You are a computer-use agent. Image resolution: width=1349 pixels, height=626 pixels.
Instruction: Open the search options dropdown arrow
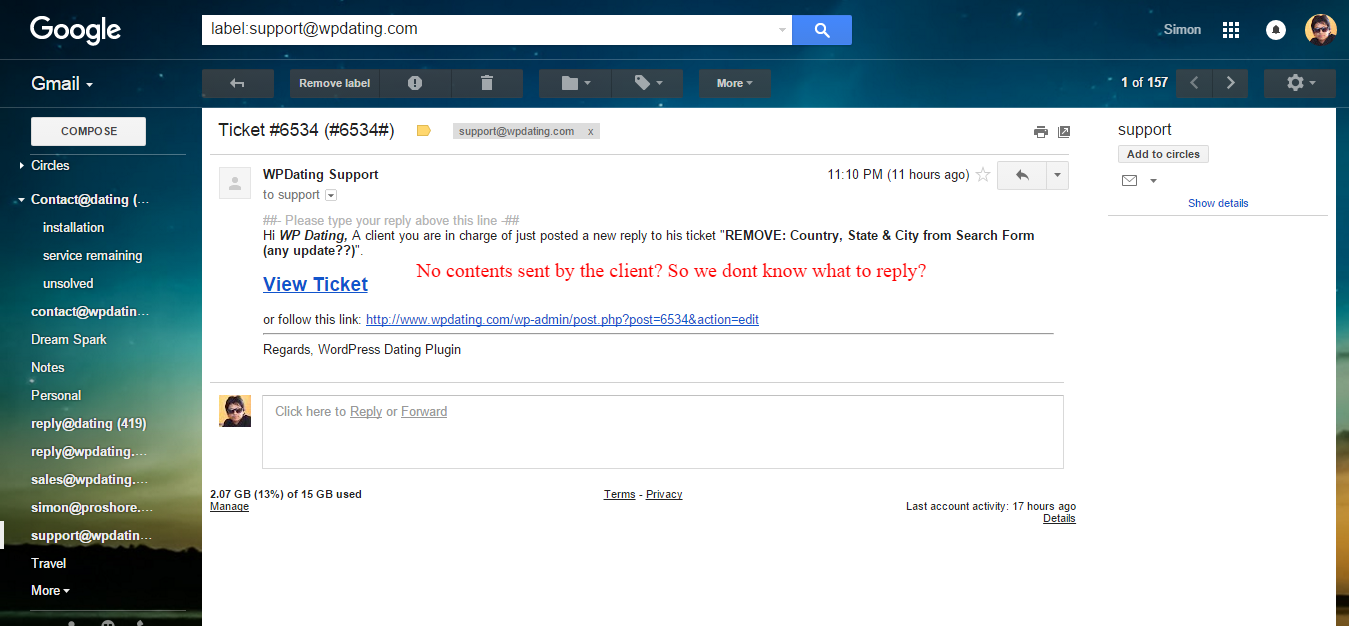(782, 30)
